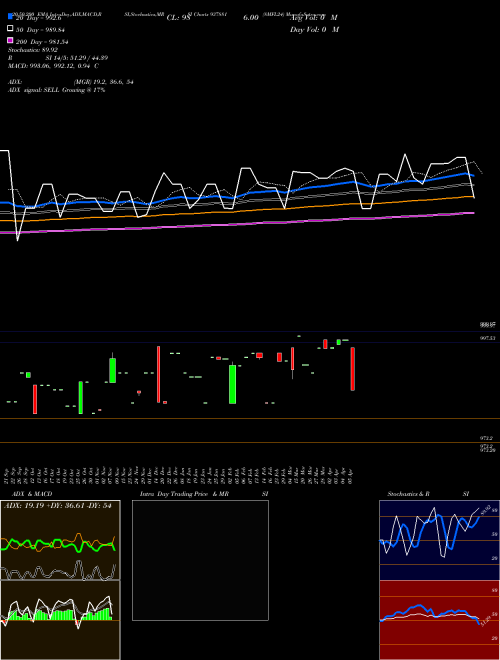The height and width of the screenshot is (660, 500).
Task: Select the '20 Day = 992.6' text
Action: click(x=39, y=18)
